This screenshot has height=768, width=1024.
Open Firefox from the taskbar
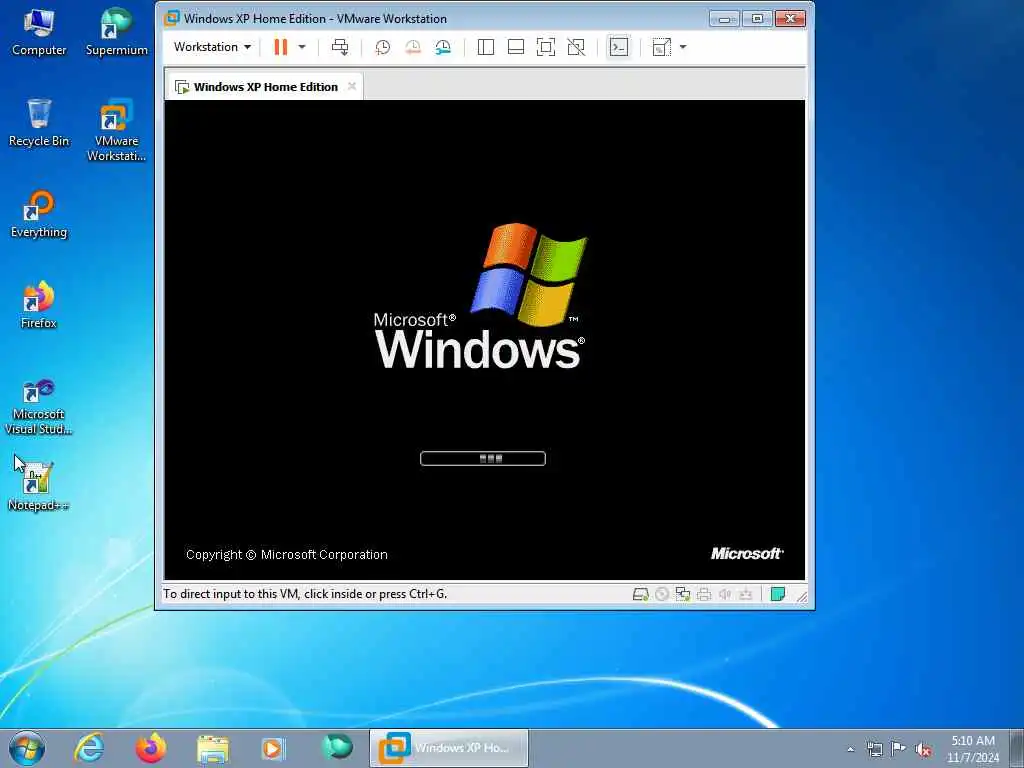(151, 748)
